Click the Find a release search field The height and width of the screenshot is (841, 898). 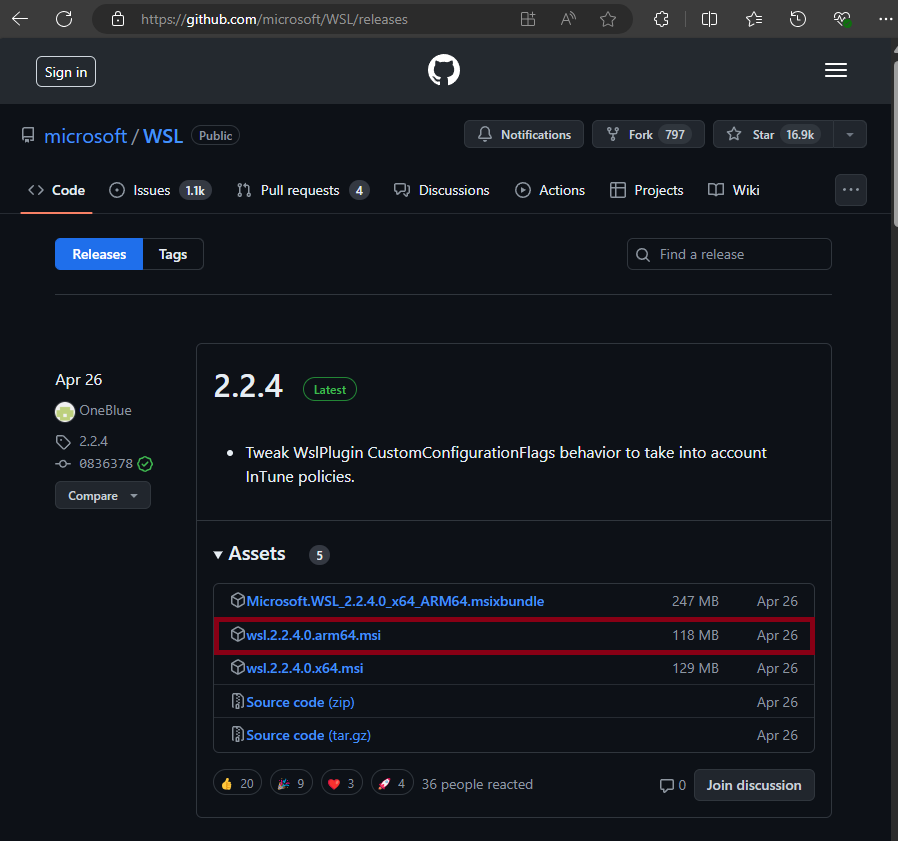pyautogui.click(x=729, y=254)
